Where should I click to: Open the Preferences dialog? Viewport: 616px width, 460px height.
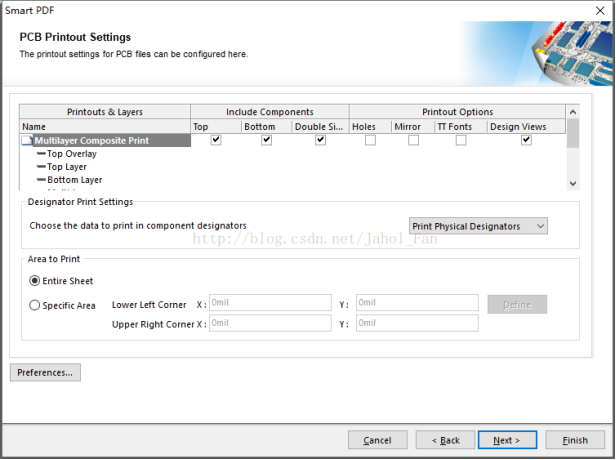[45, 373]
